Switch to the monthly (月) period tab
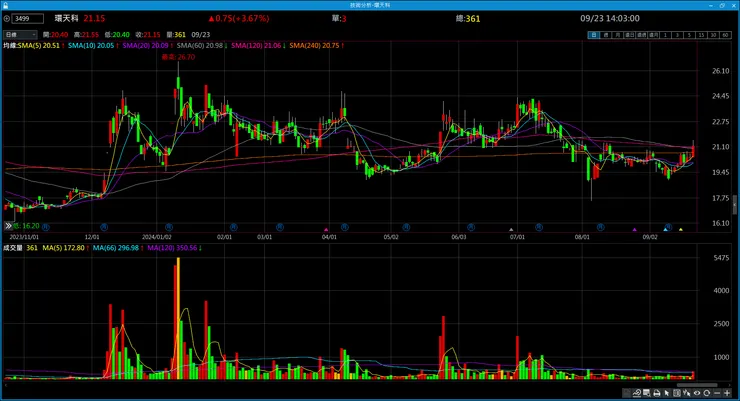740x401 pixels. pos(618,35)
